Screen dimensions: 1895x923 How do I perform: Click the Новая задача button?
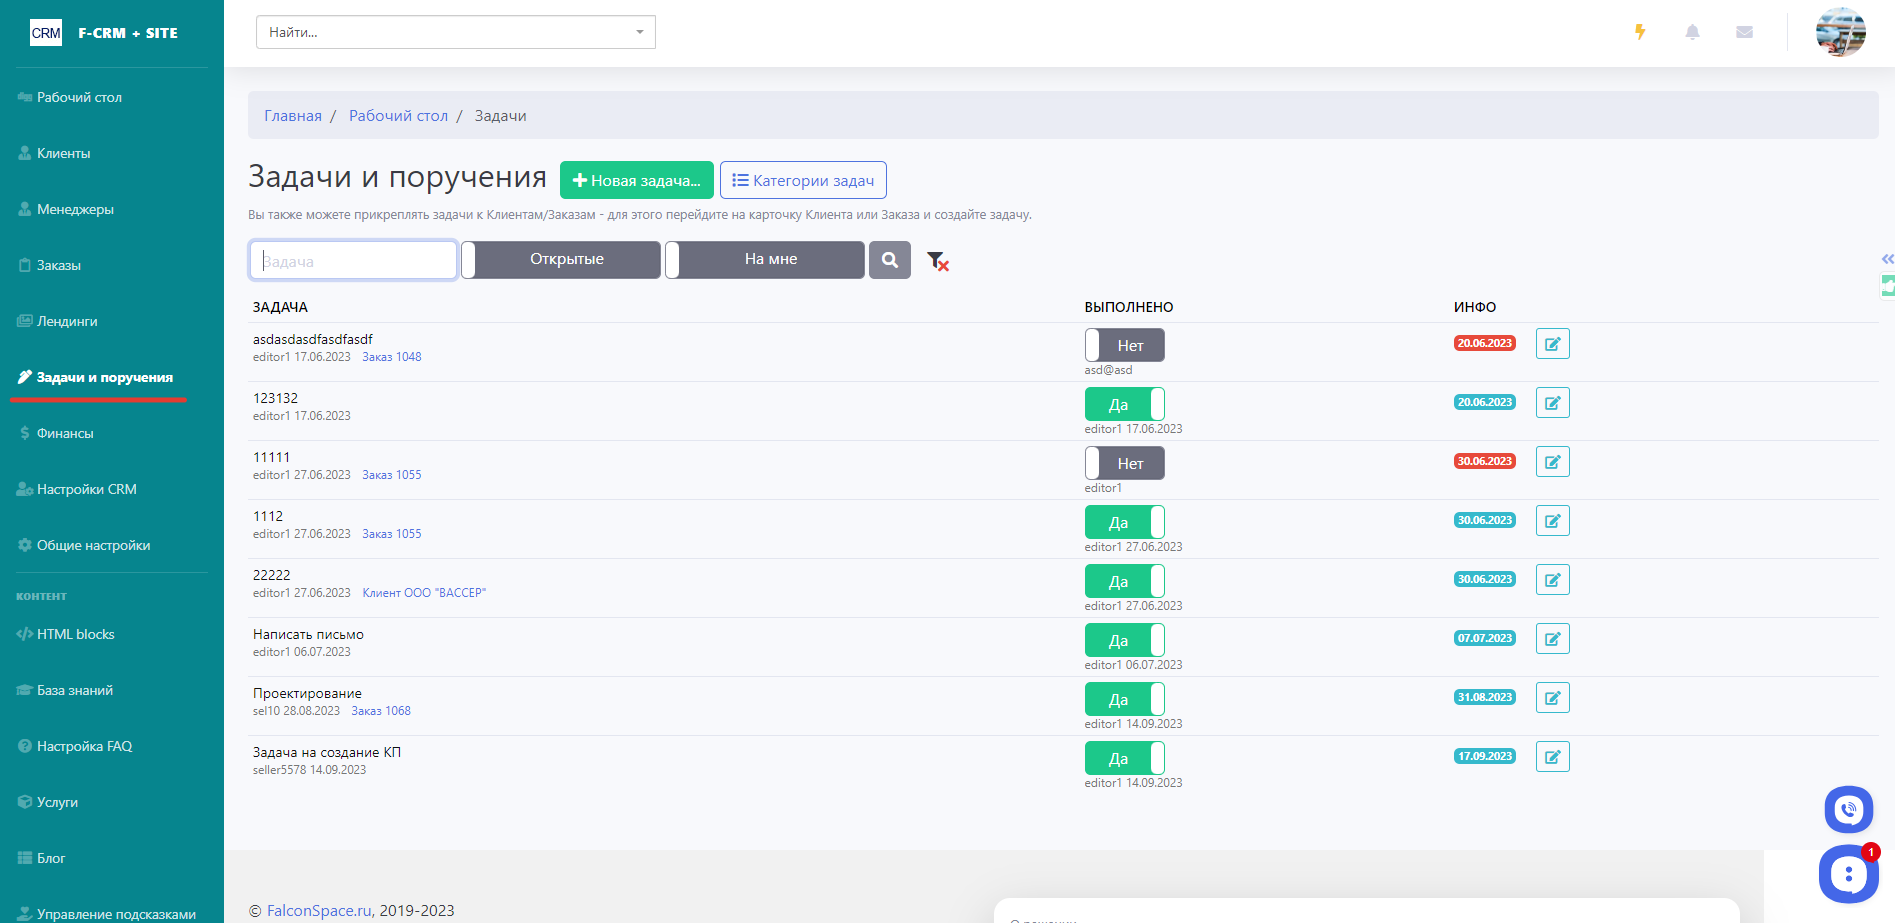(636, 180)
